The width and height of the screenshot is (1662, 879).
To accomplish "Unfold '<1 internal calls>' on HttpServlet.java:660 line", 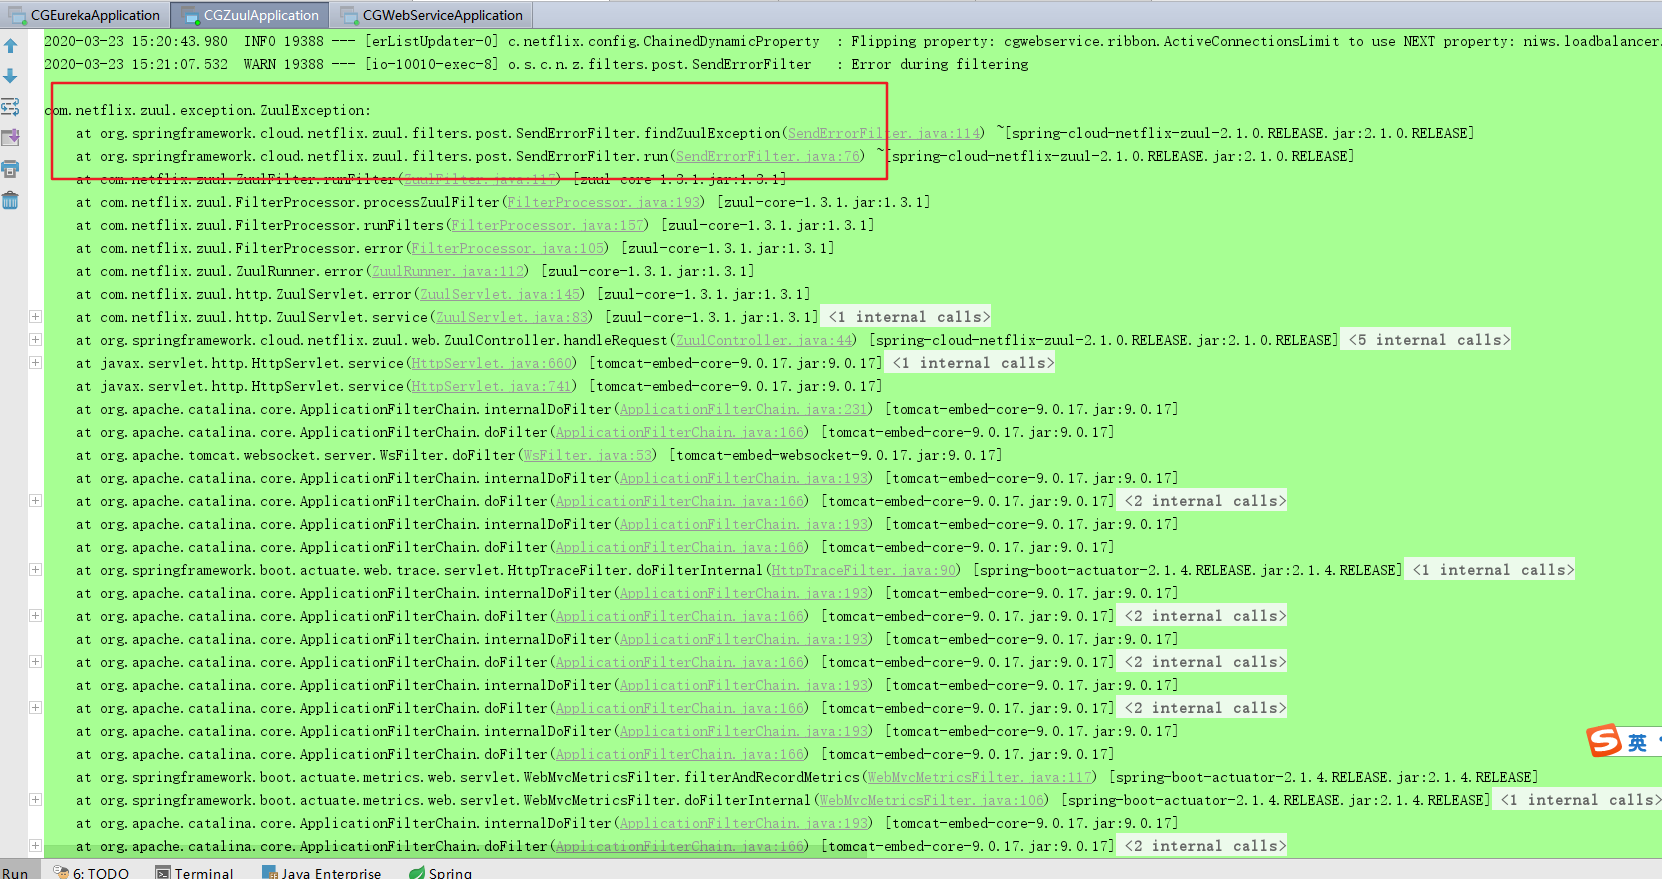I will pyautogui.click(x=970, y=363).
